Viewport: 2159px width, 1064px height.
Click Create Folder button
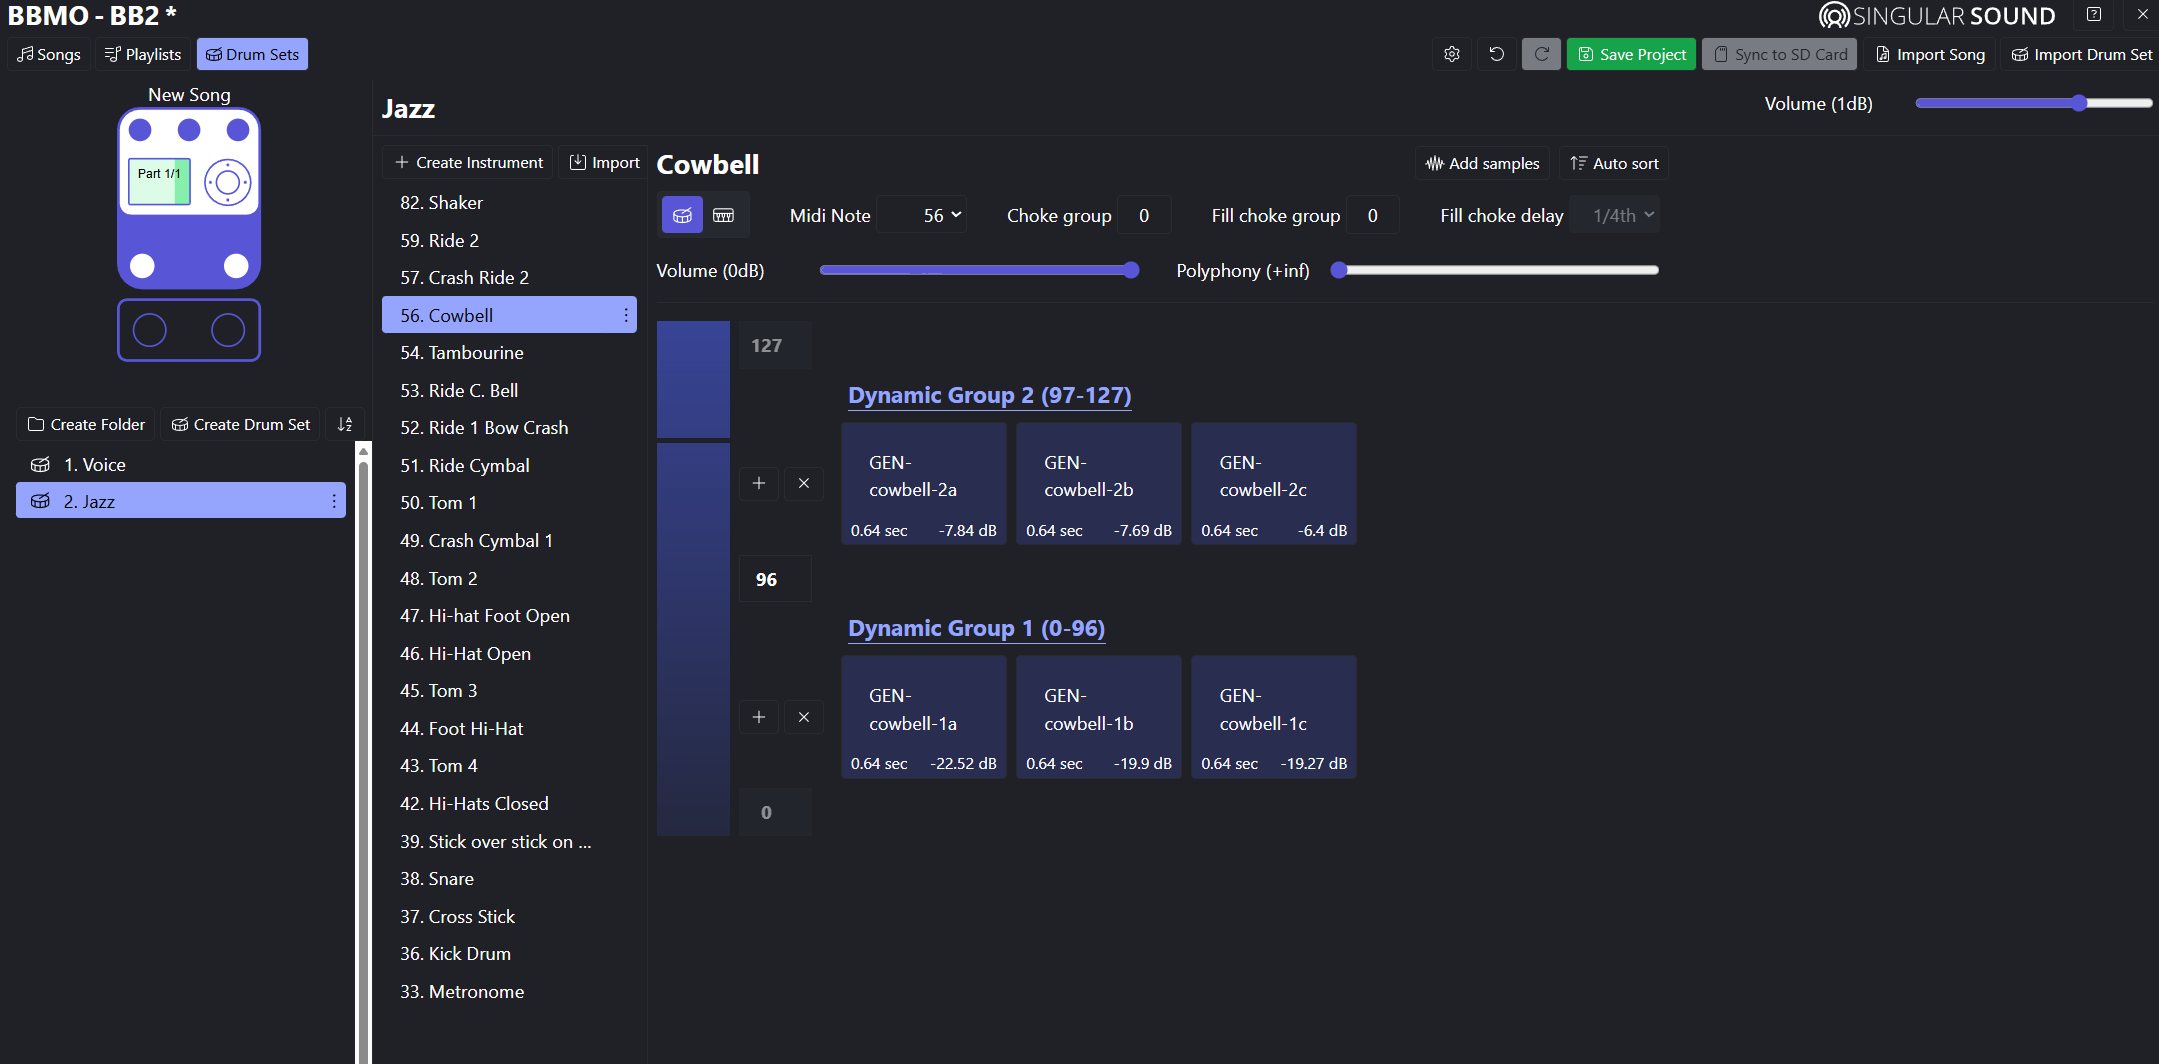point(86,424)
